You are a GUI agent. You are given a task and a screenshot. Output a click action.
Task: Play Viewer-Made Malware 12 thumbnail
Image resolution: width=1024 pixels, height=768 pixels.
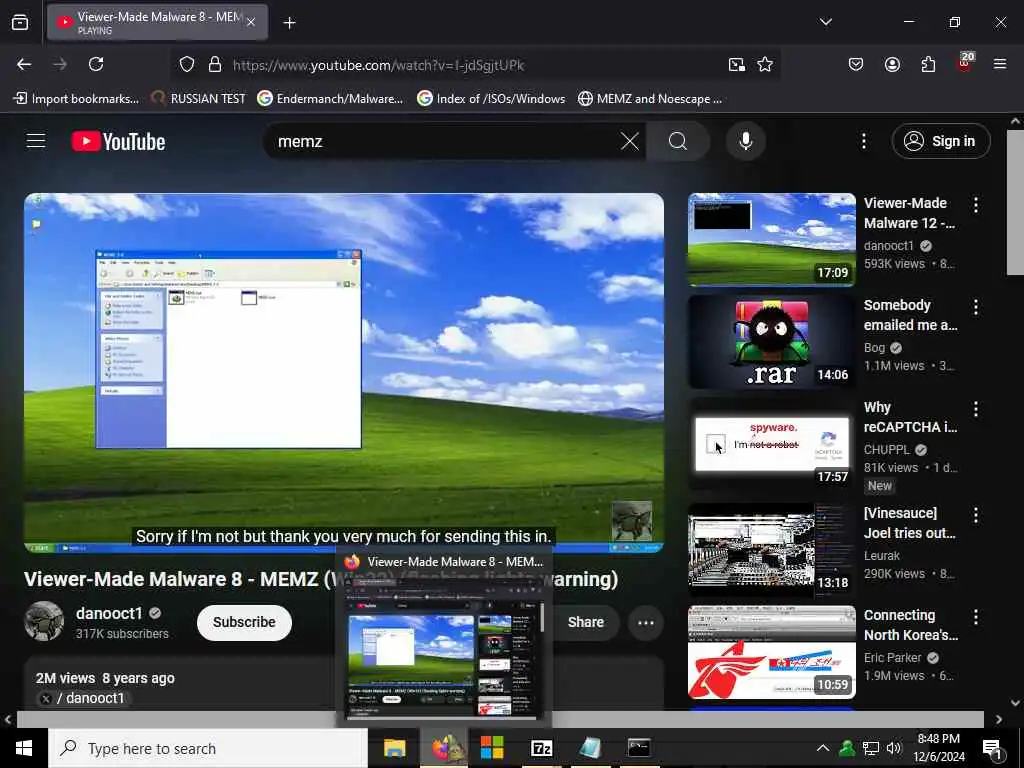pyautogui.click(x=771, y=240)
